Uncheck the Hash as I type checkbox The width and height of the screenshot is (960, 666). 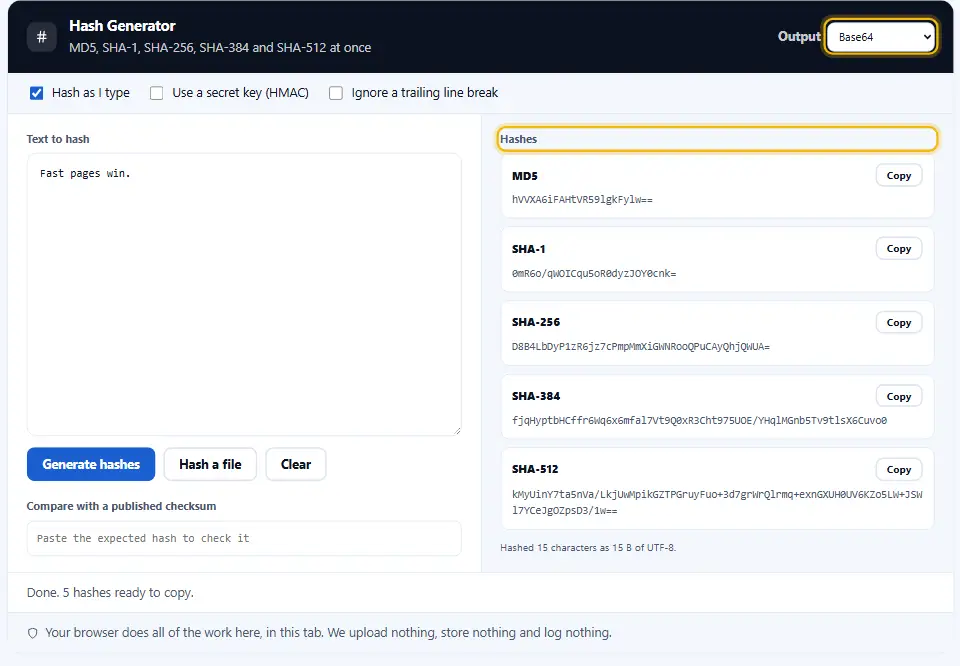tap(37, 93)
